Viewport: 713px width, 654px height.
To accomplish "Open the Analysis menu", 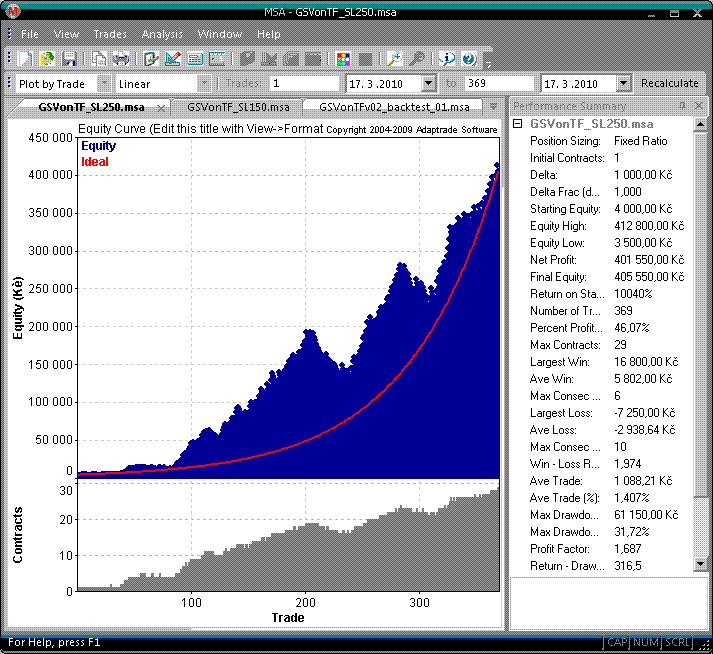I will 162,34.
